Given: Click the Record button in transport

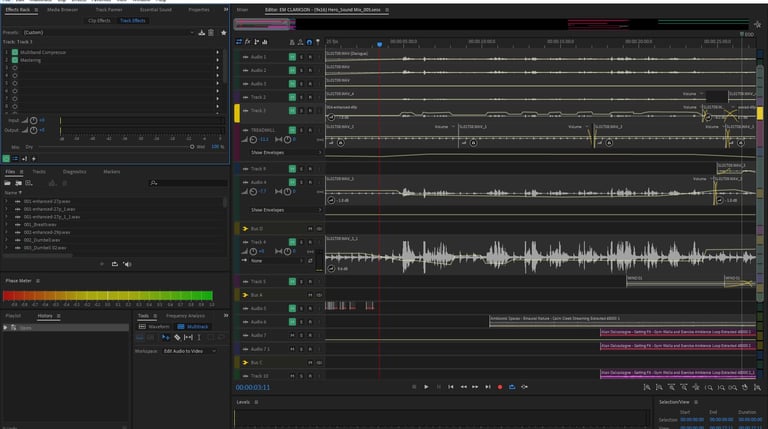Looking at the screenshot, I should pos(500,386).
